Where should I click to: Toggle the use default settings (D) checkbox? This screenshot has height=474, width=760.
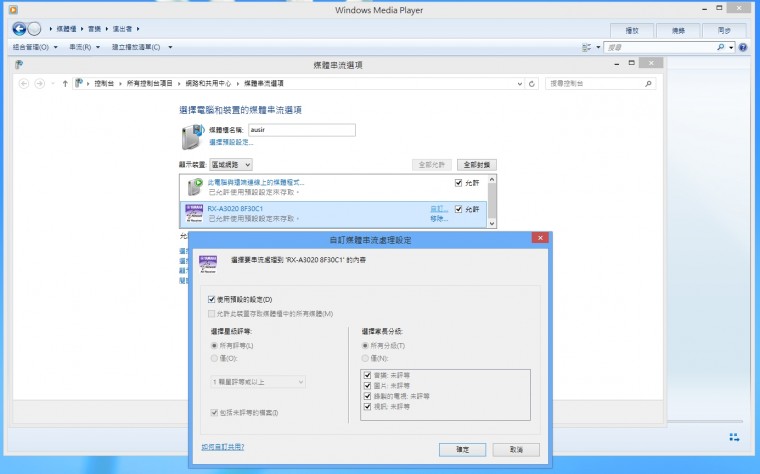click(x=211, y=300)
